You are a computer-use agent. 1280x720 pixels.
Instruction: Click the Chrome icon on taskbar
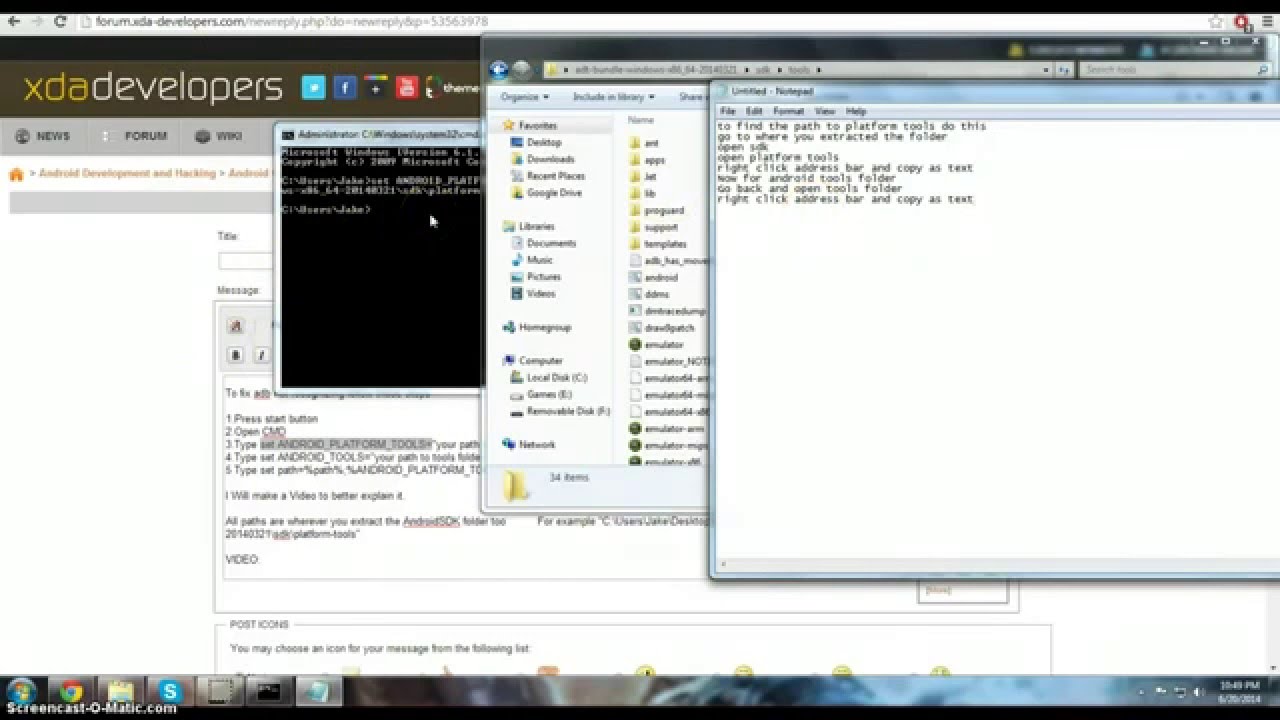tap(71, 691)
